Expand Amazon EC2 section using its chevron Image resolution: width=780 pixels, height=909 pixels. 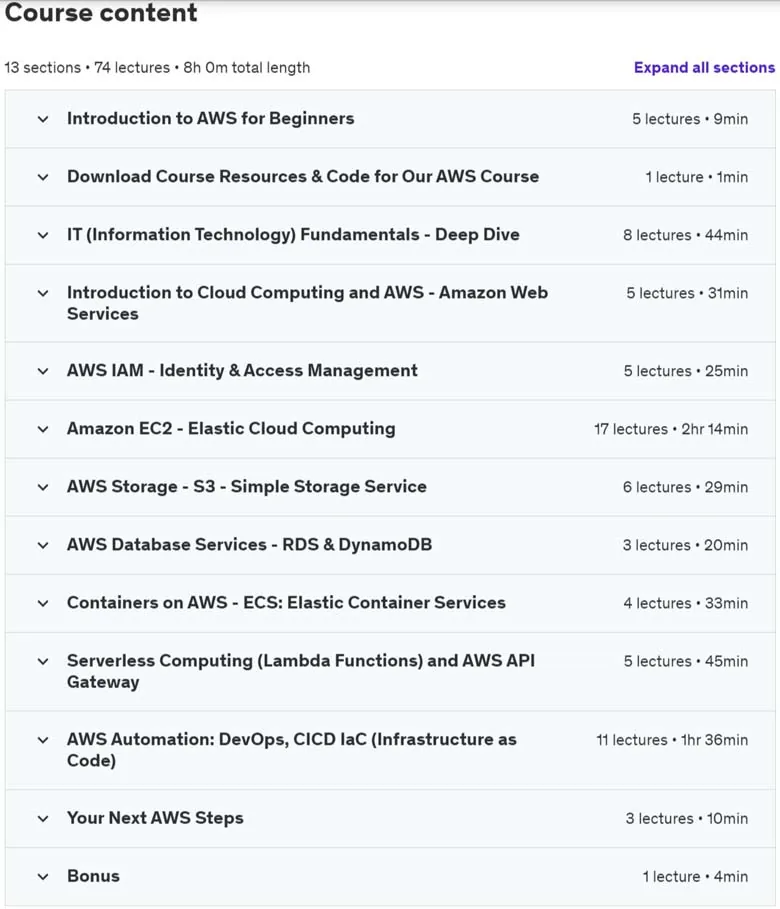point(43,429)
